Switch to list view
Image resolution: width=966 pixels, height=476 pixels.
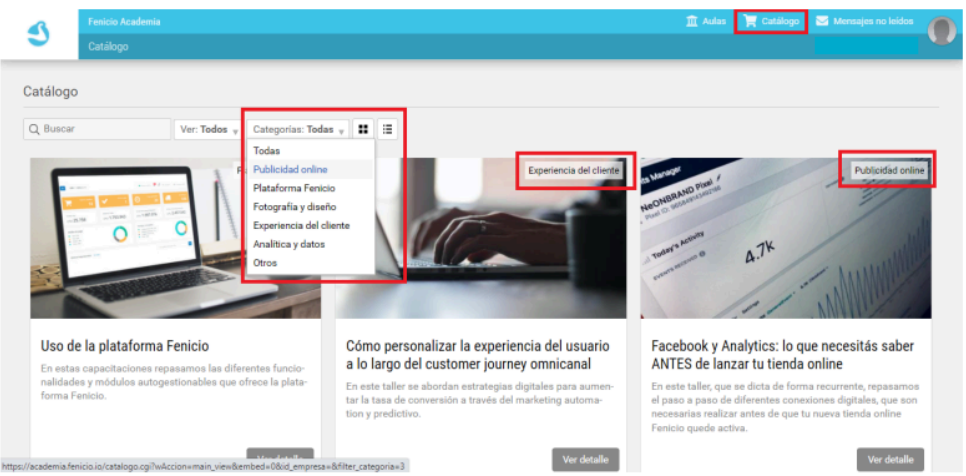387,129
